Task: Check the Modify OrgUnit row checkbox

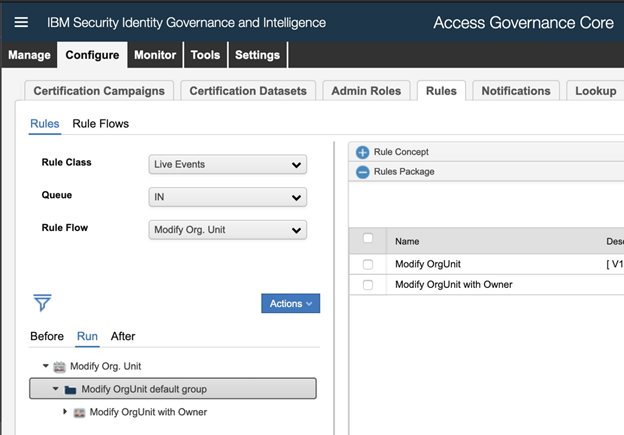Action: point(368,264)
